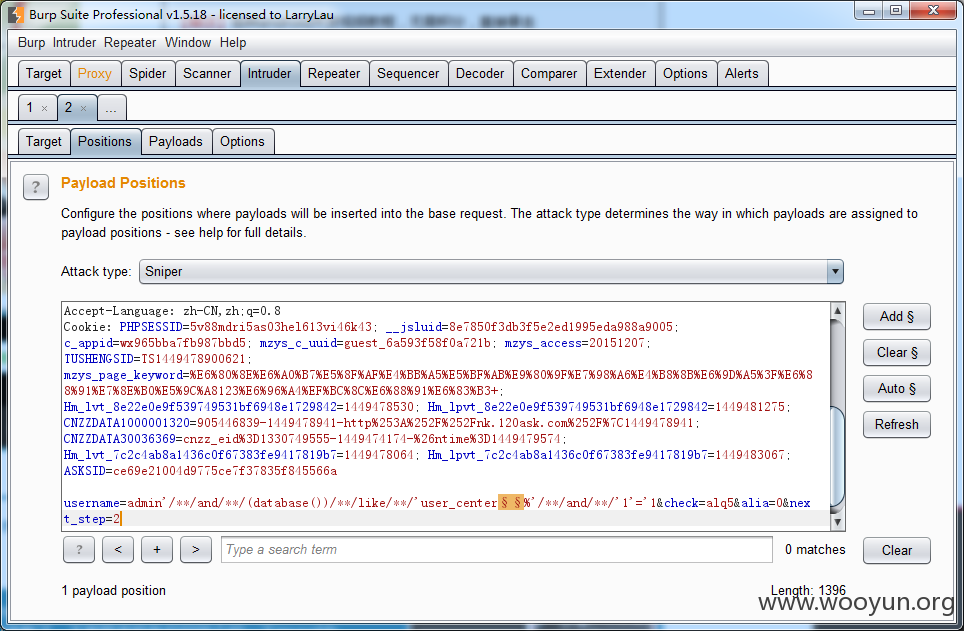The width and height of the screenshot is (964, 631).
Task: Click the Payload Positions help icon
Action: click(x=36, y=187)
